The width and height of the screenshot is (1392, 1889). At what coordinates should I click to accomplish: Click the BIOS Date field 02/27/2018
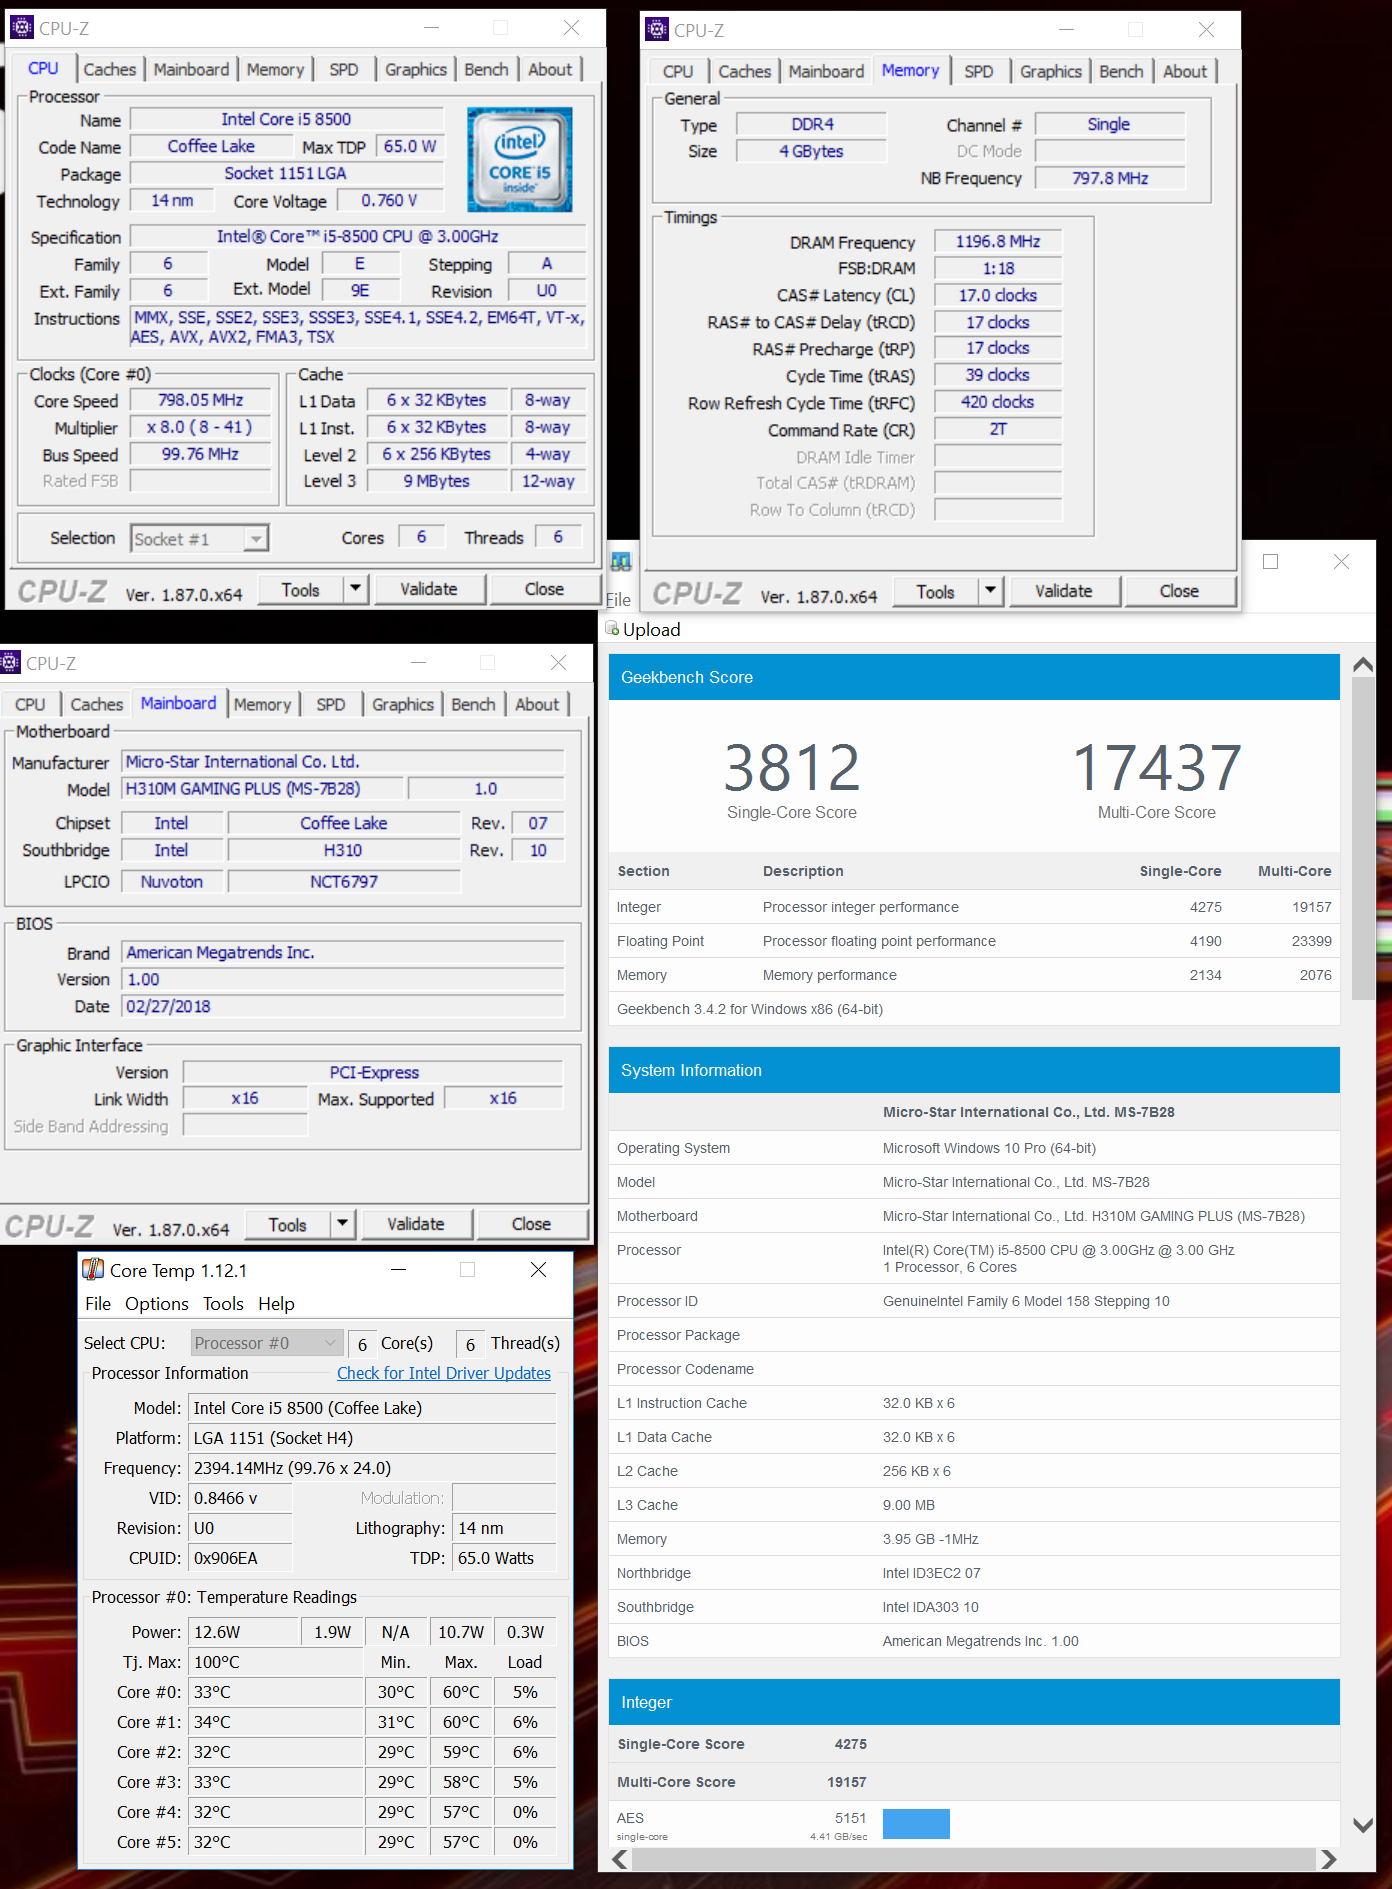tap(343, 1006)
